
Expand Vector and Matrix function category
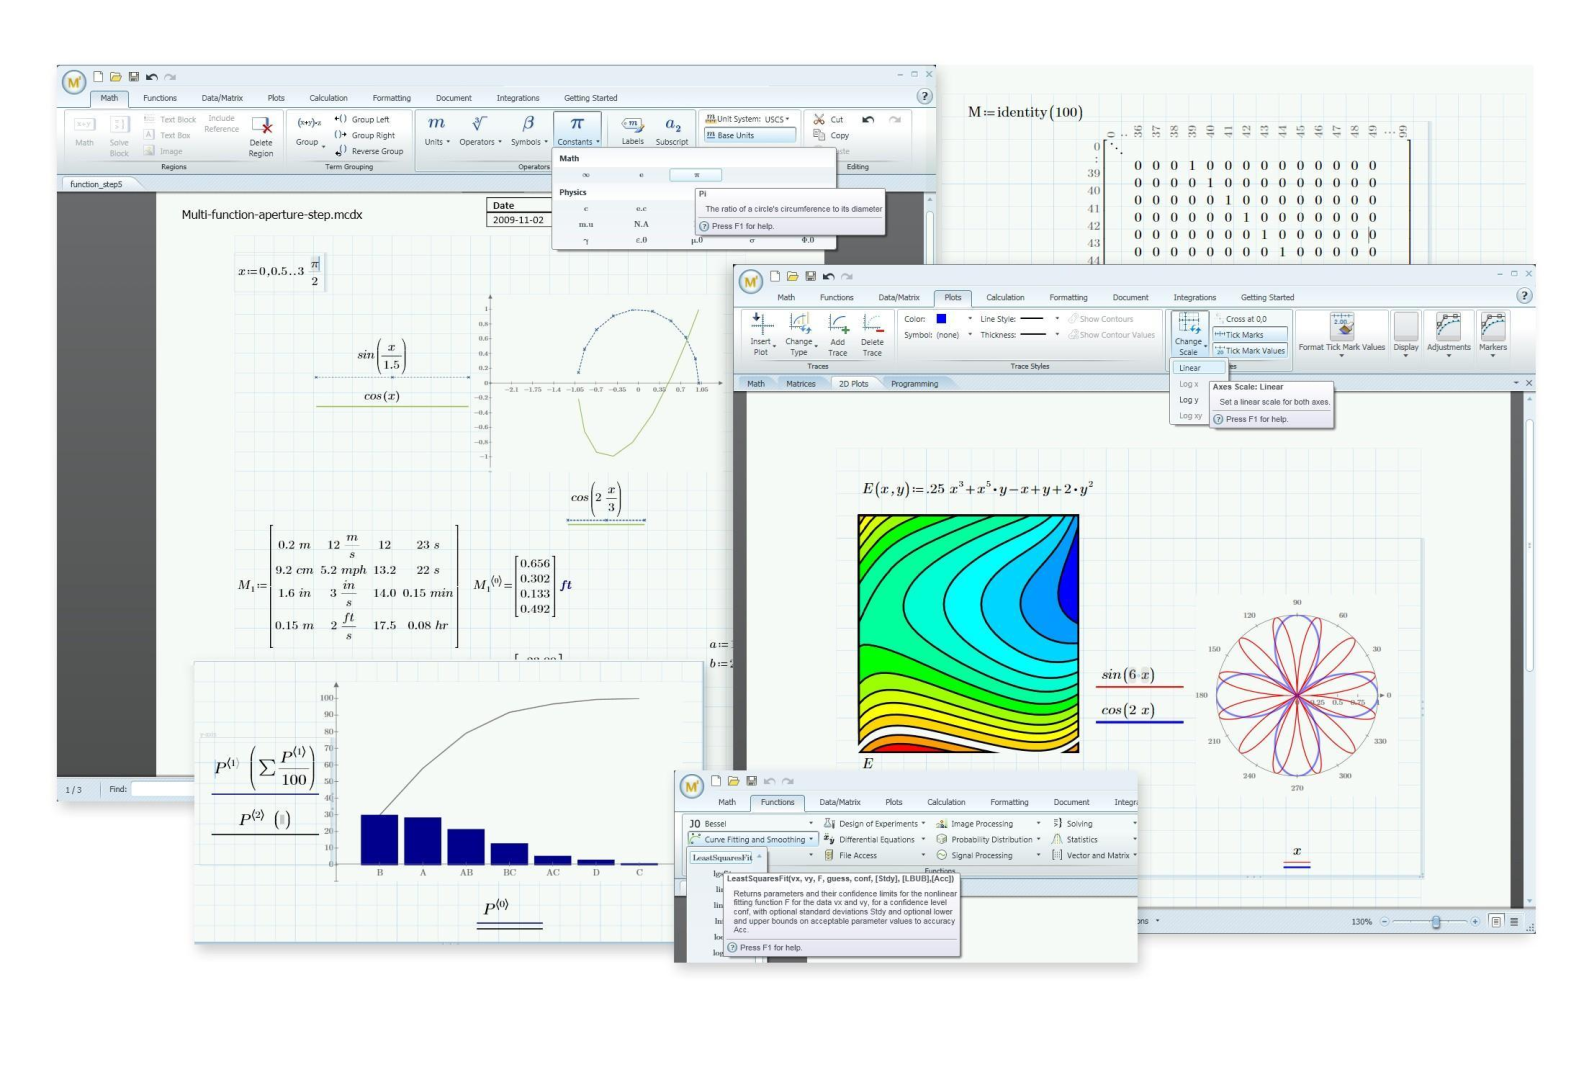tap(1095, 856)
